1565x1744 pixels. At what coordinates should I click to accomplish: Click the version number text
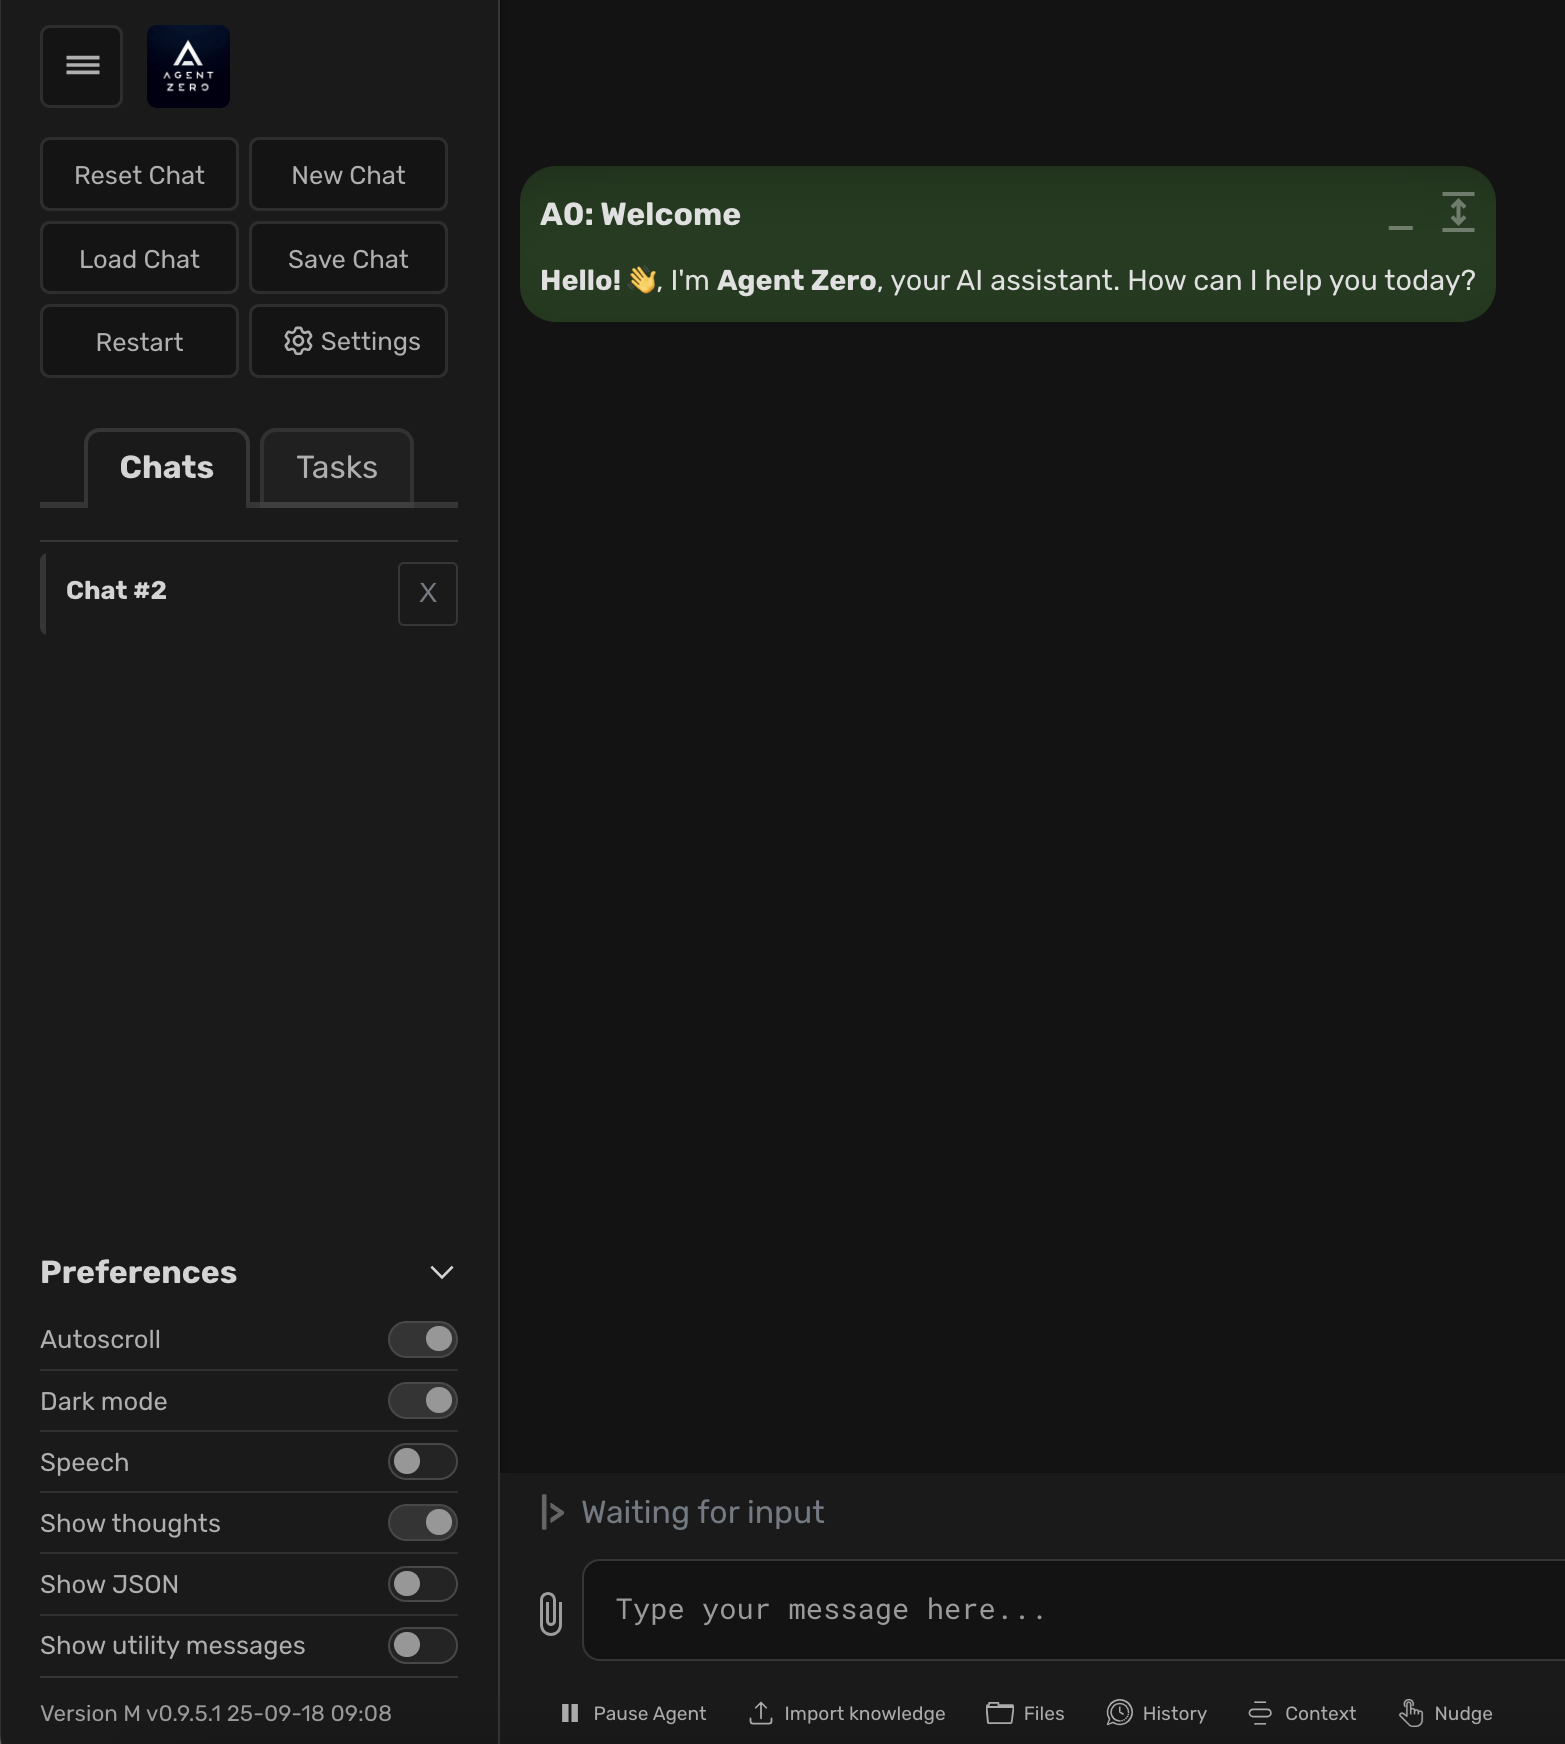tap(216, 1713)
